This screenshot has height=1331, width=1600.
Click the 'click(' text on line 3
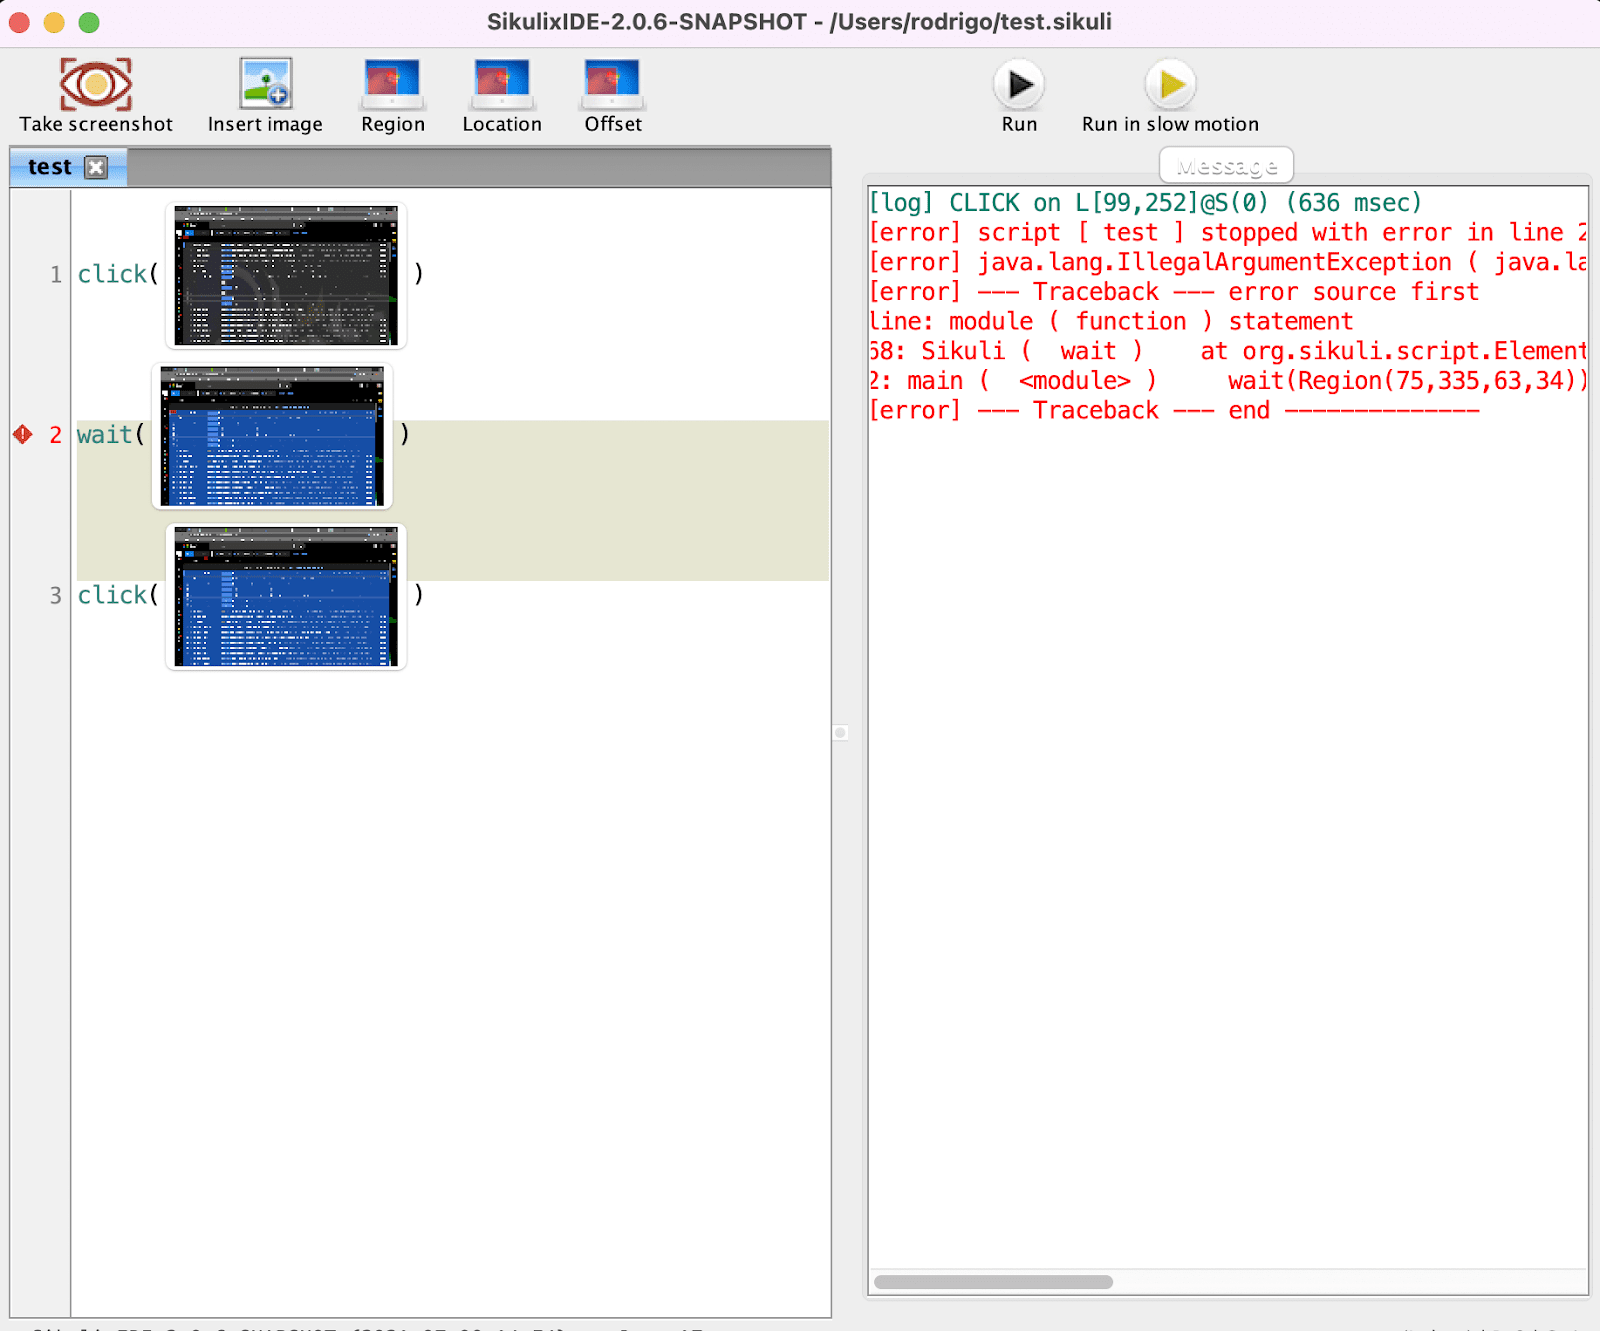tap(118, 595)
